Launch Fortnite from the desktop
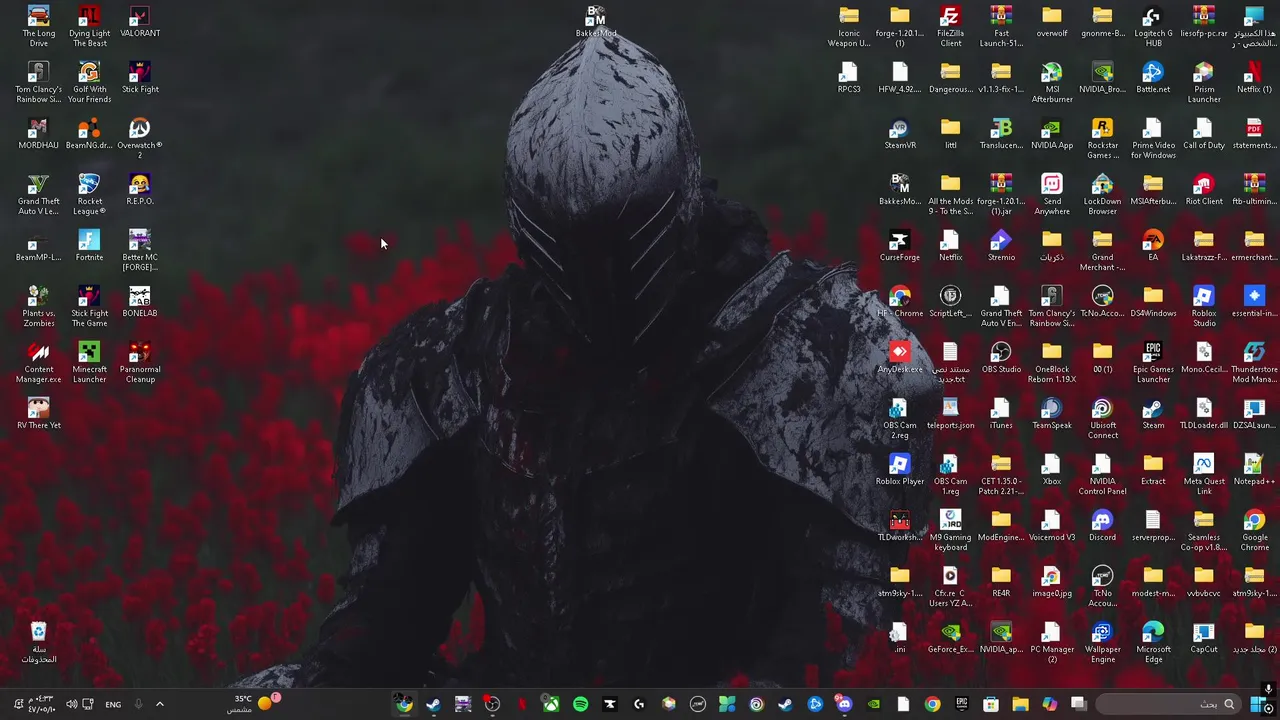Image resolution: width=1280 pixels, height=720 pixels. (x=89, y=246)
